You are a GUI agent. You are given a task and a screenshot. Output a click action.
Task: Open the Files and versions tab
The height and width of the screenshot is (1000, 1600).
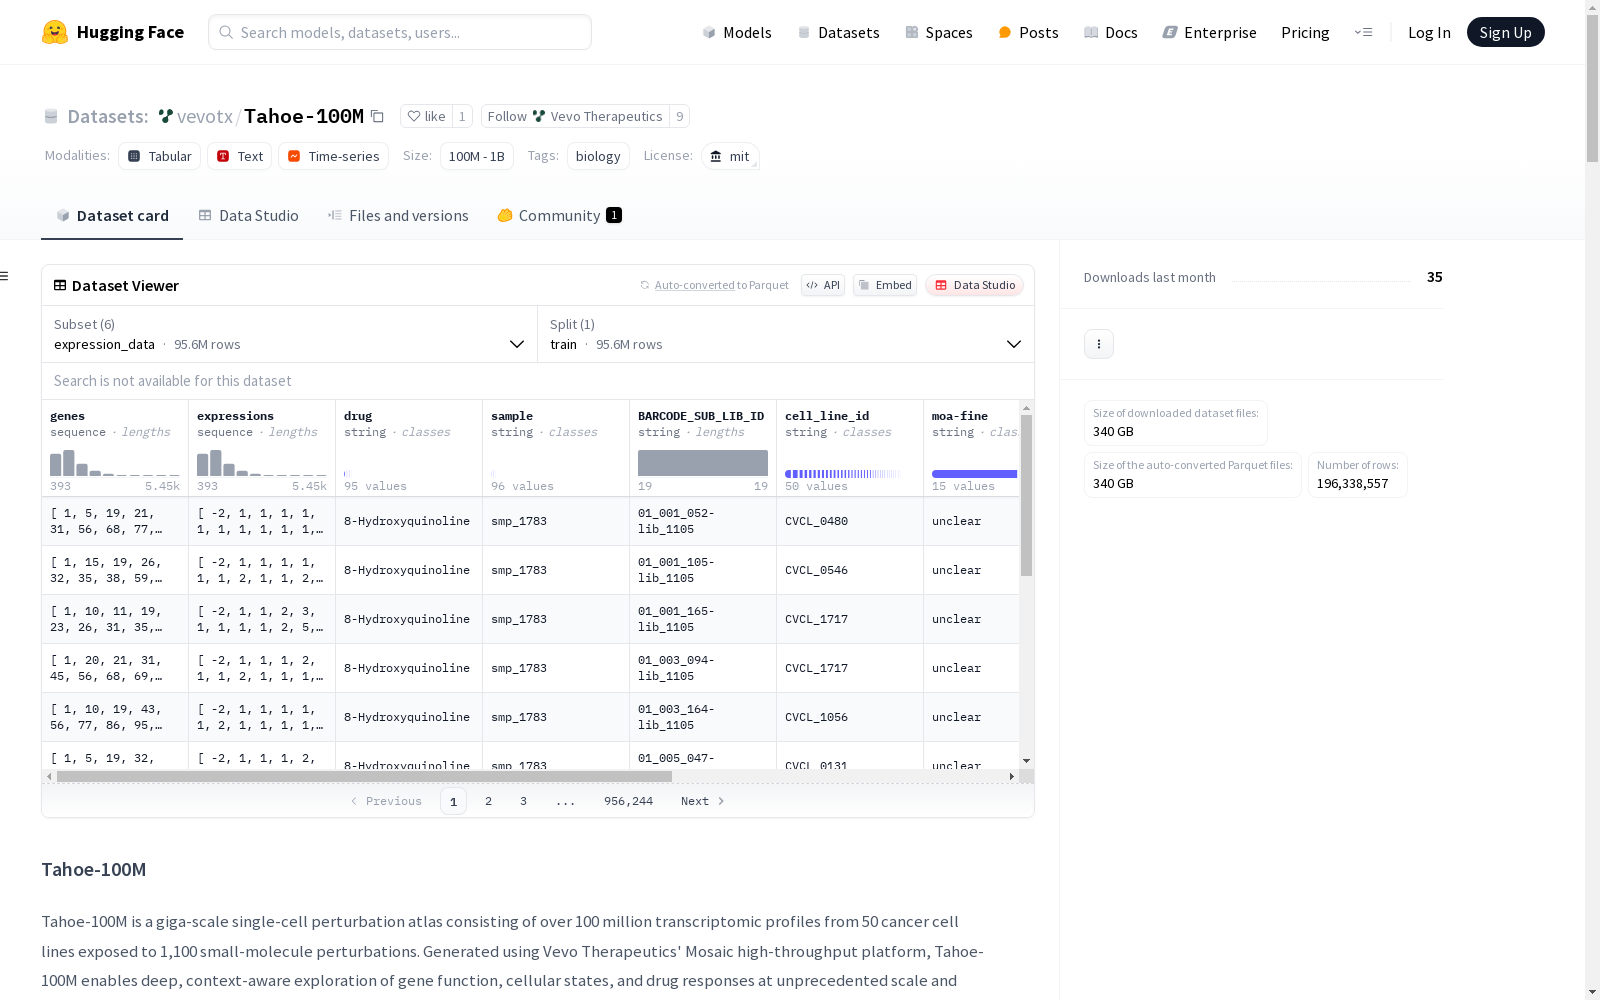tap(398, 216)
